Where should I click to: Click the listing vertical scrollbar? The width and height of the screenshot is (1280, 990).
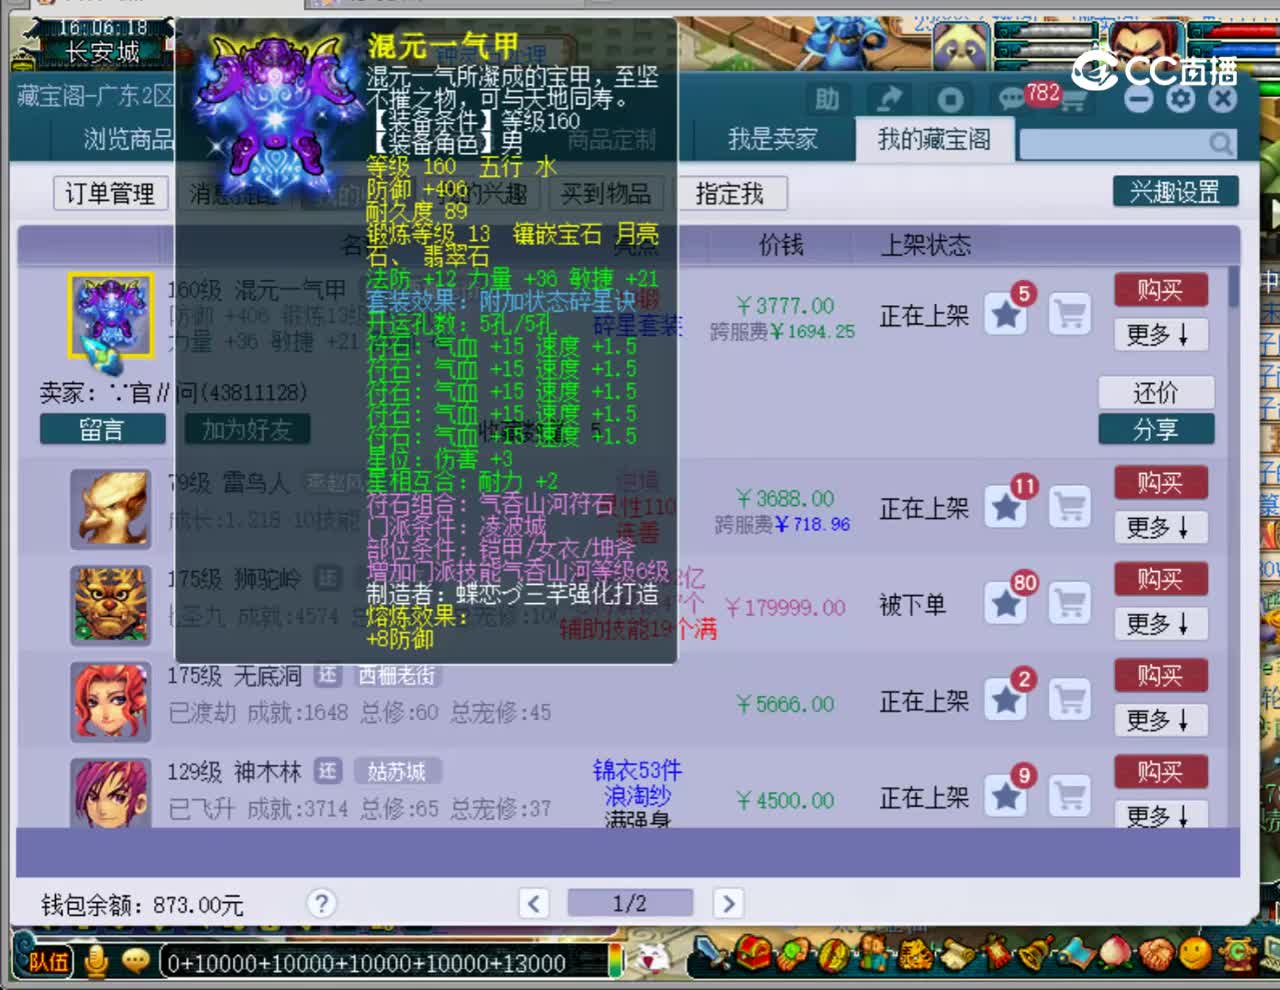[x=1234, y=288]
